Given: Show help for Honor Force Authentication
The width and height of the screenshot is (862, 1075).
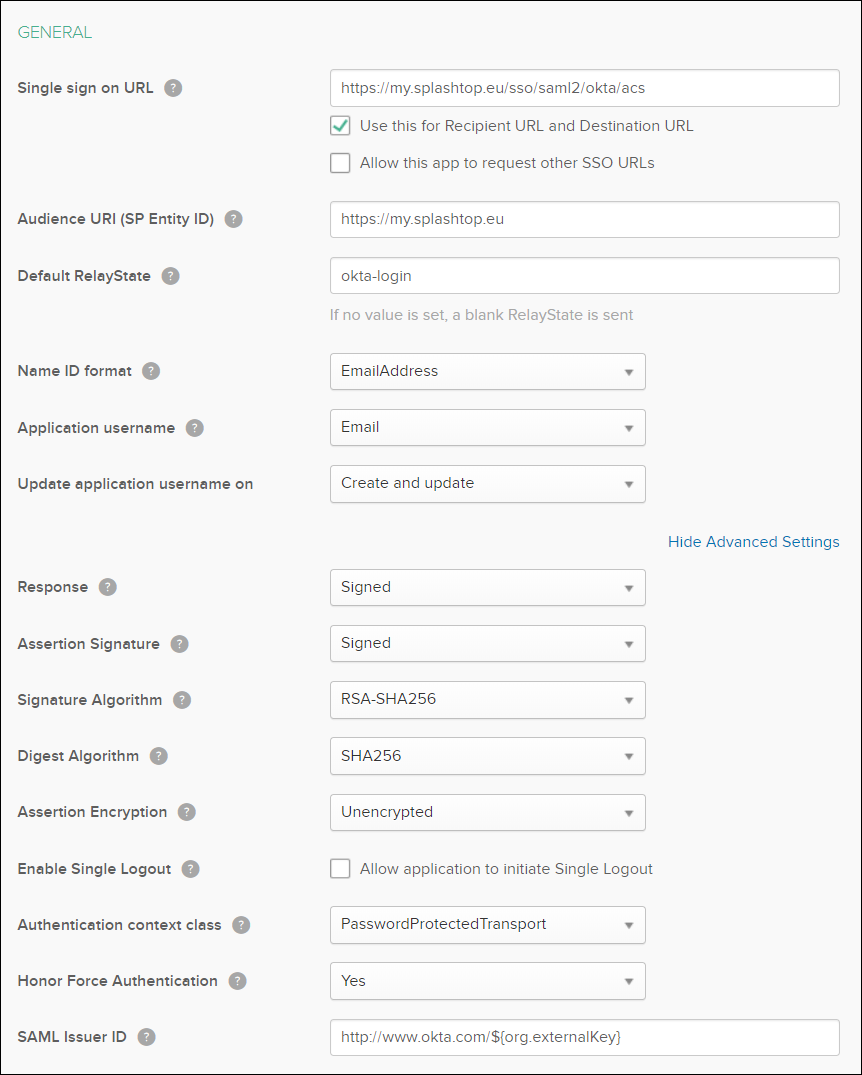Looking at the screenshot, I should tap(237, 981).
